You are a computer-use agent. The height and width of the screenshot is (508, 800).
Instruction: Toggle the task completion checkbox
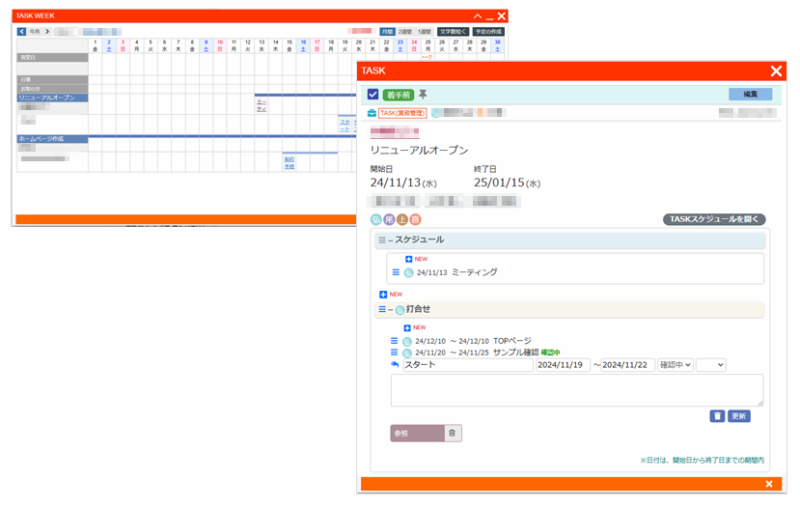coord(372,94)
